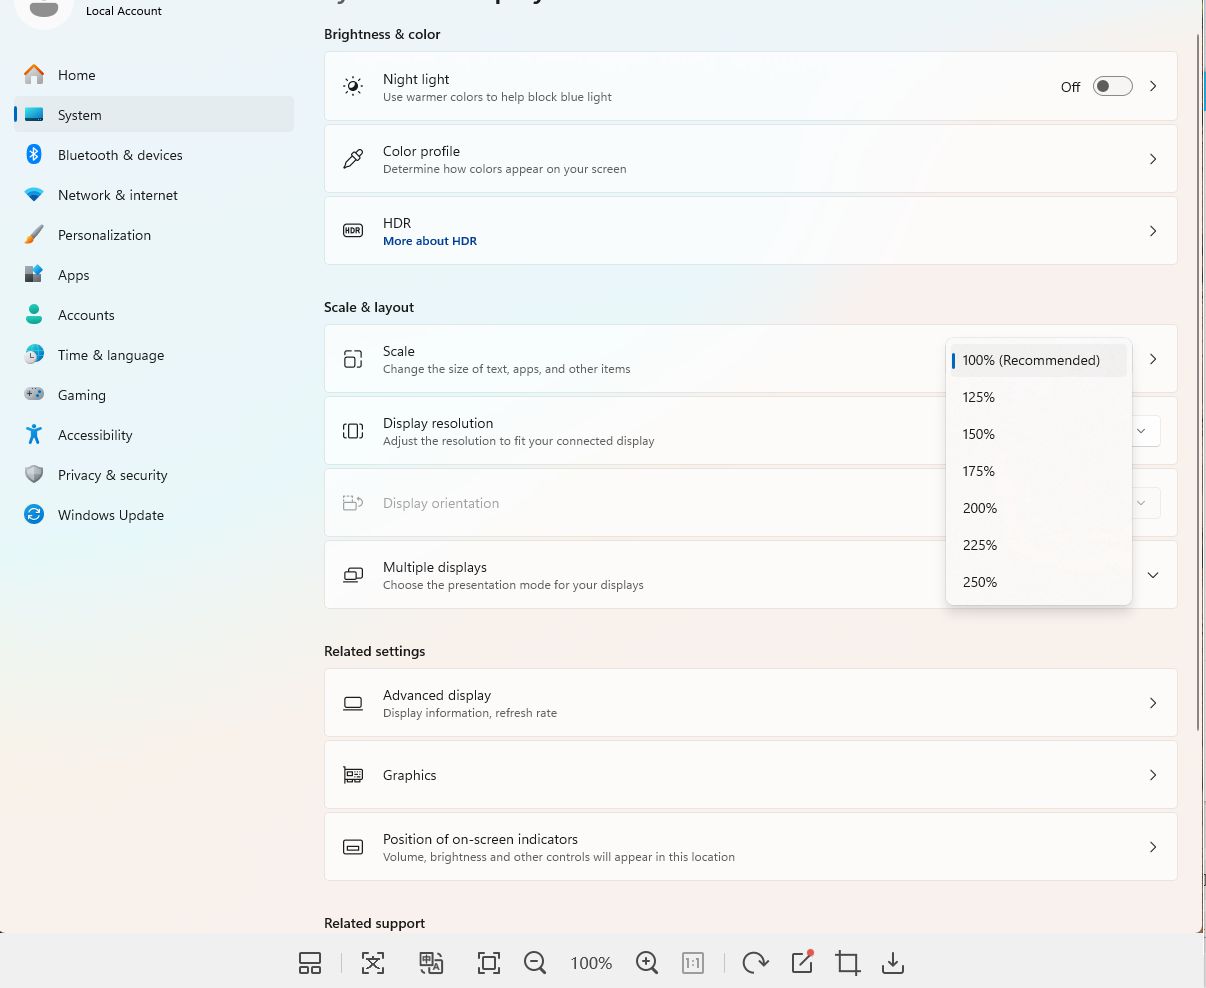Click the Save/download icon
The height and width of the screenshot is (988, 1206).
click(893, 963)
